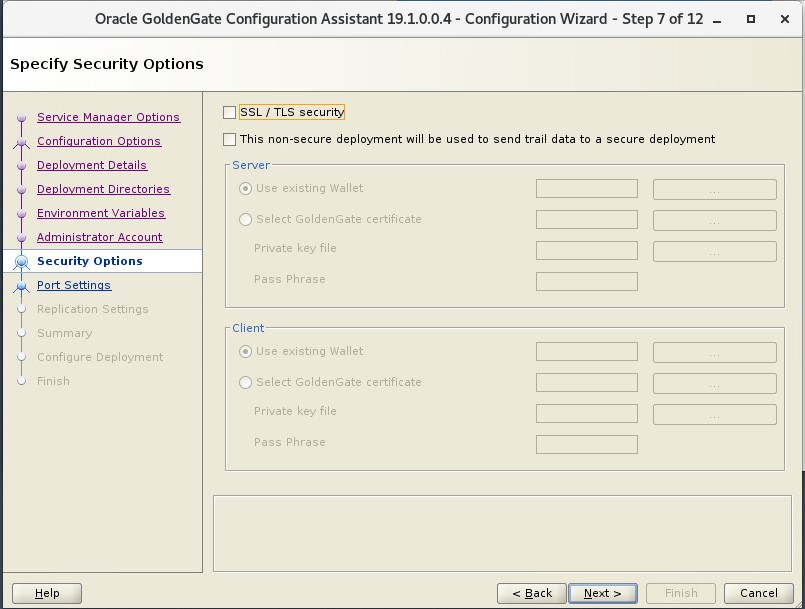805x609 pixels.
Task: Click the Replication Settings step label
Action: click(x=92, y=309)
